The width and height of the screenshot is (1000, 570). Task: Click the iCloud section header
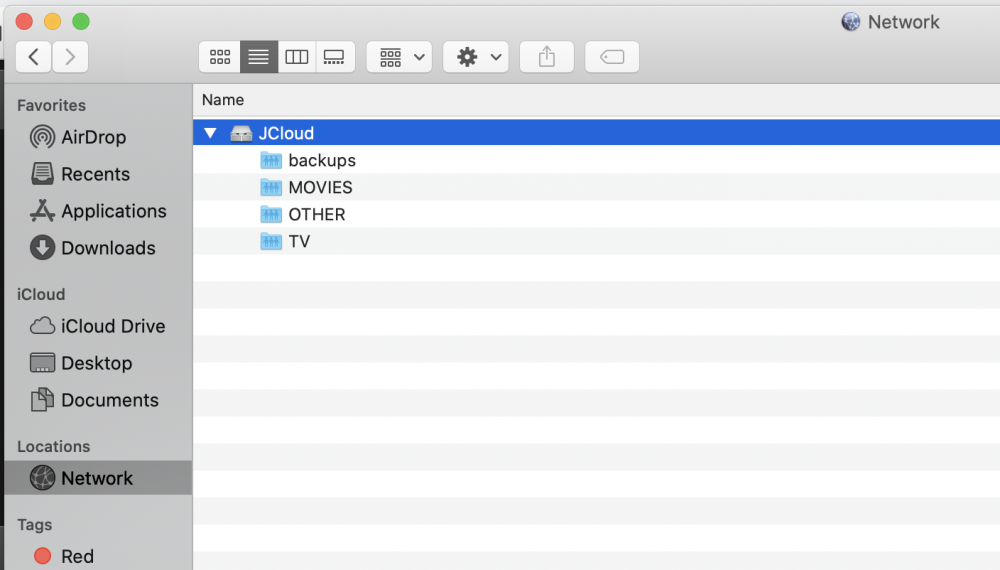(x=41, y=295)
